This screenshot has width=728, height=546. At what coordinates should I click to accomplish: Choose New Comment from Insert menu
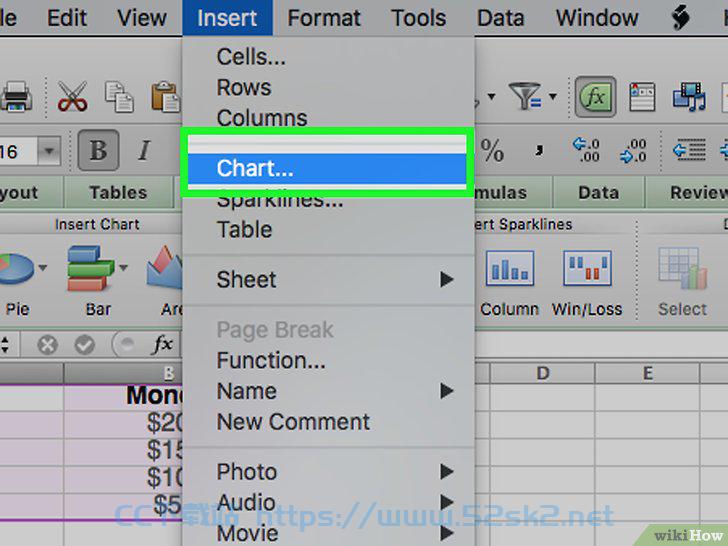[329, 422]
